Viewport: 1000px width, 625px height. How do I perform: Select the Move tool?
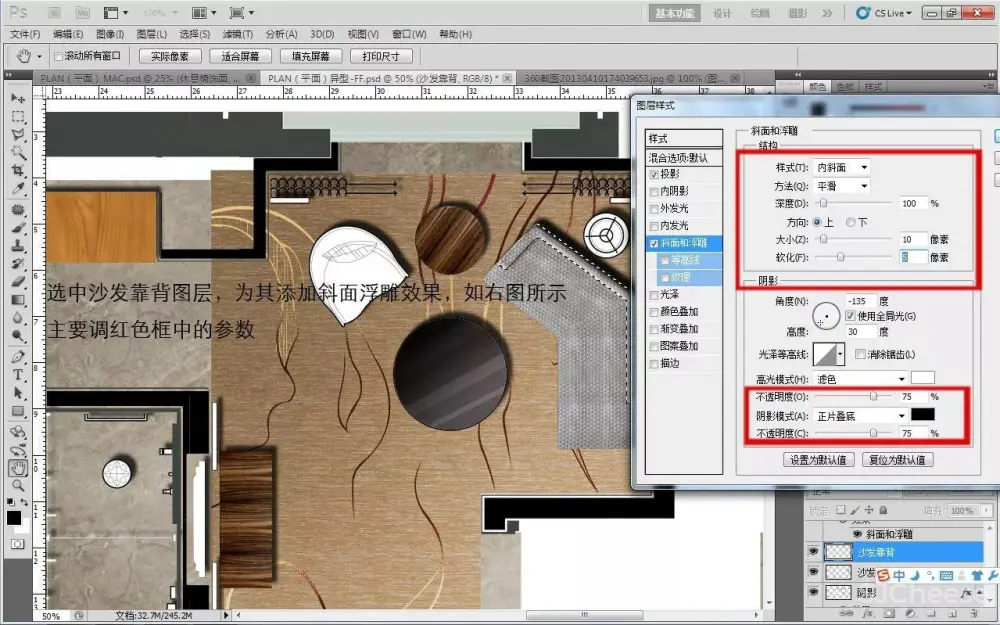coord(18,99)
